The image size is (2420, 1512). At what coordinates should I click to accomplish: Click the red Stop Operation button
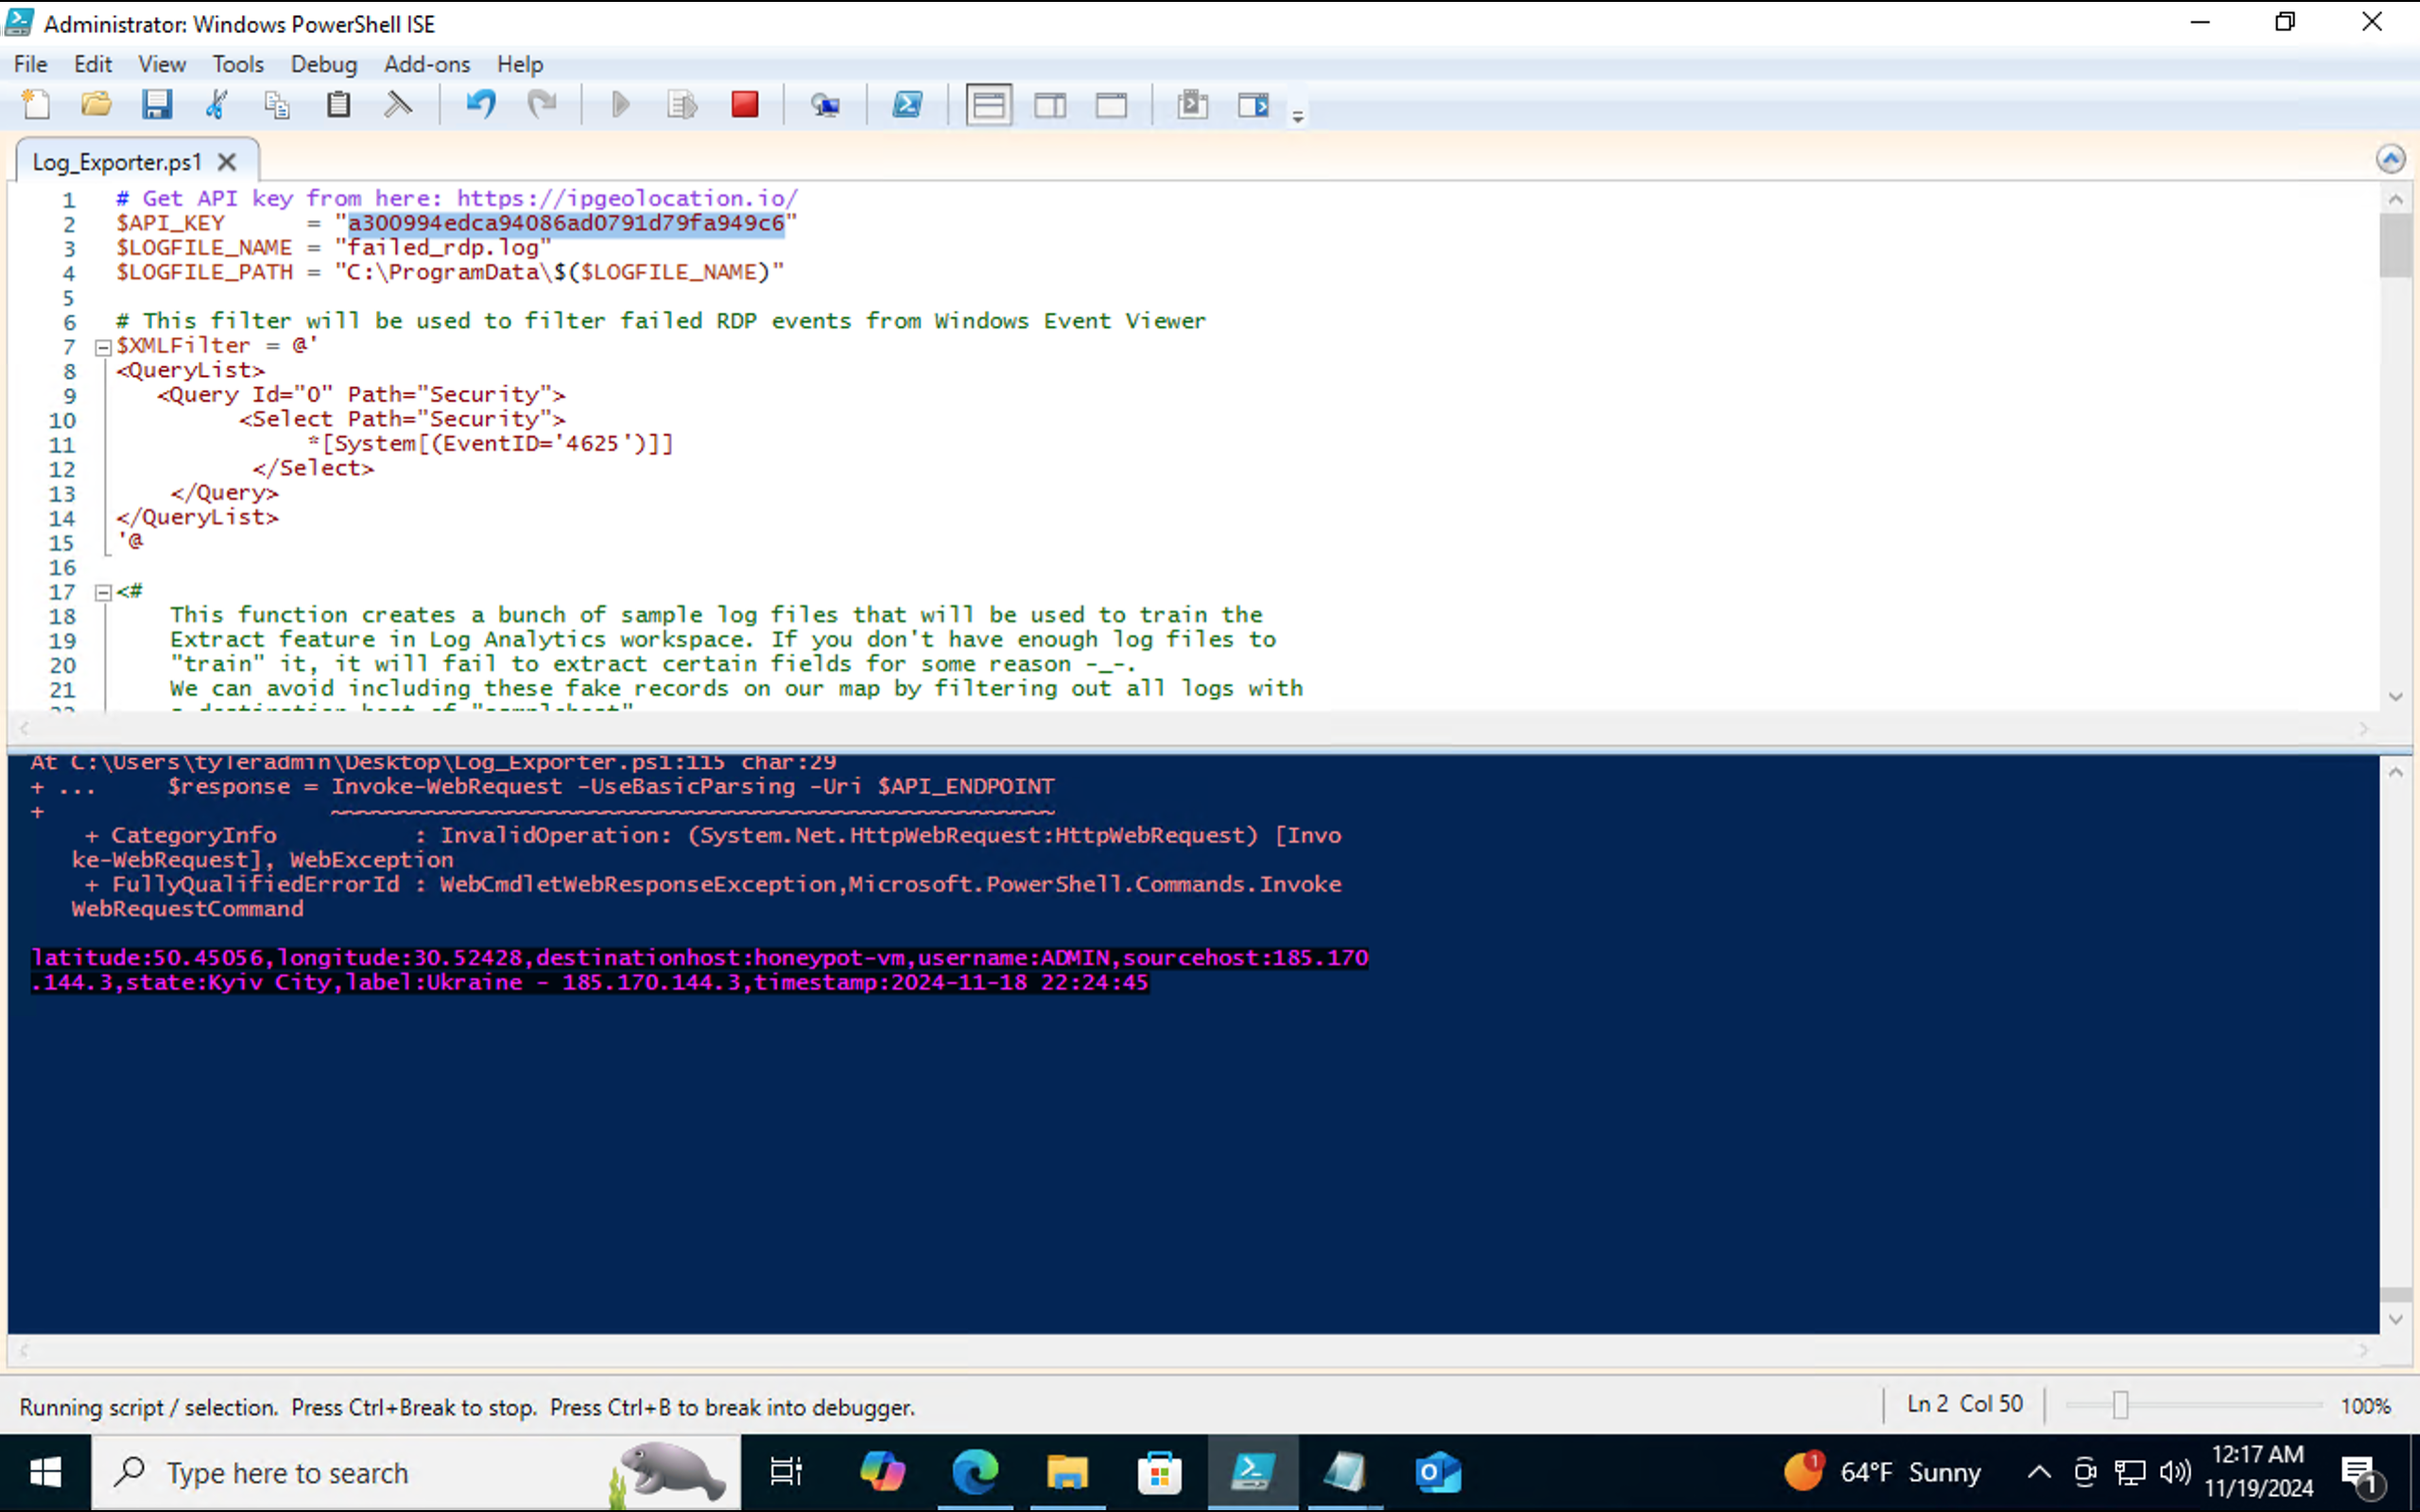pos(744,105)
